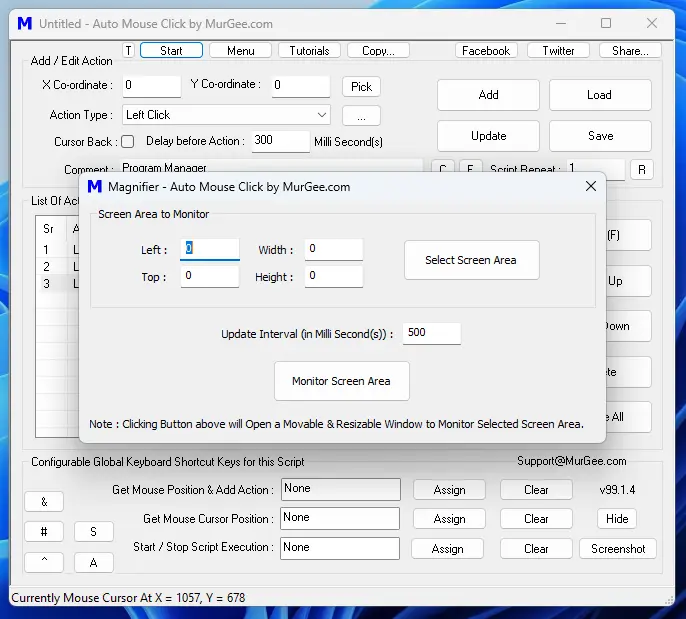Open the Twitter button
Screen dimensions: 686x619
click(x=558, y=51)
